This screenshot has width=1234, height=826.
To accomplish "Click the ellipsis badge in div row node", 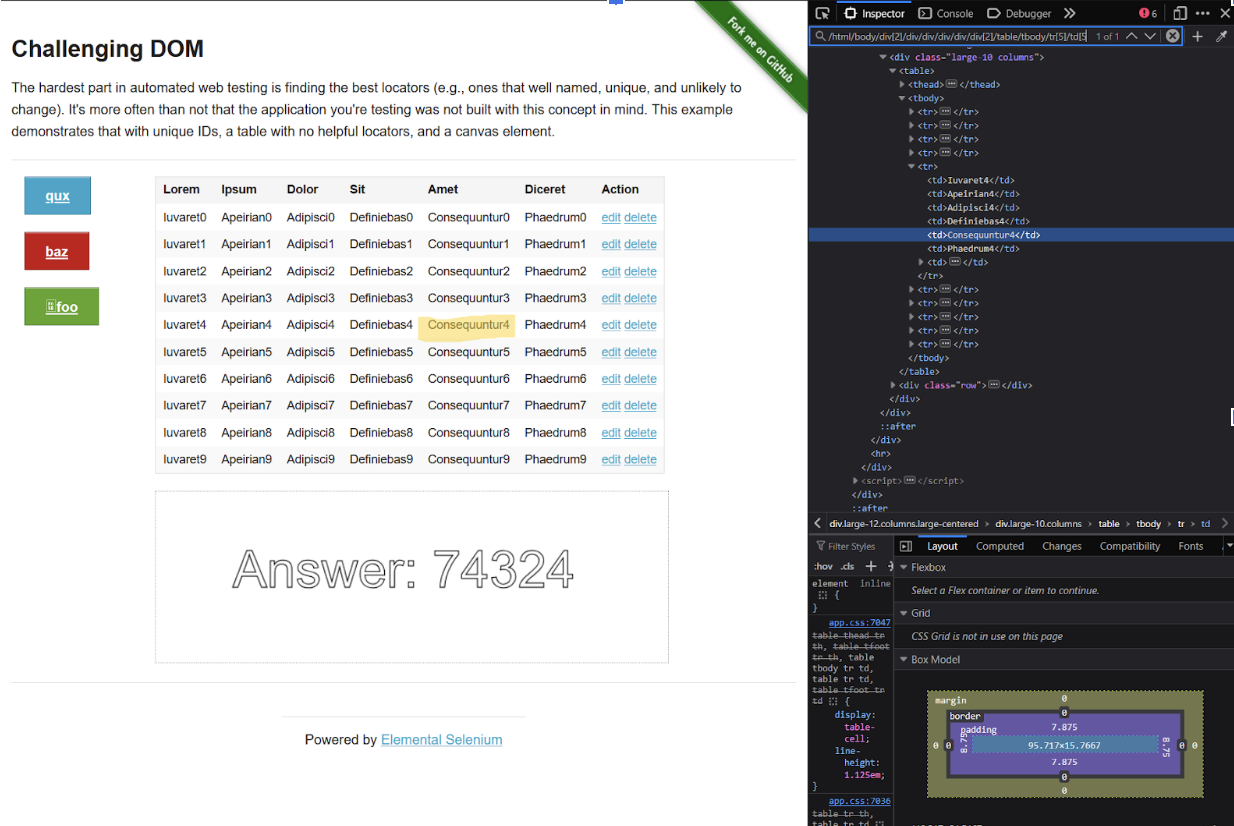I will pyautogui.click(x=993, y=385).
